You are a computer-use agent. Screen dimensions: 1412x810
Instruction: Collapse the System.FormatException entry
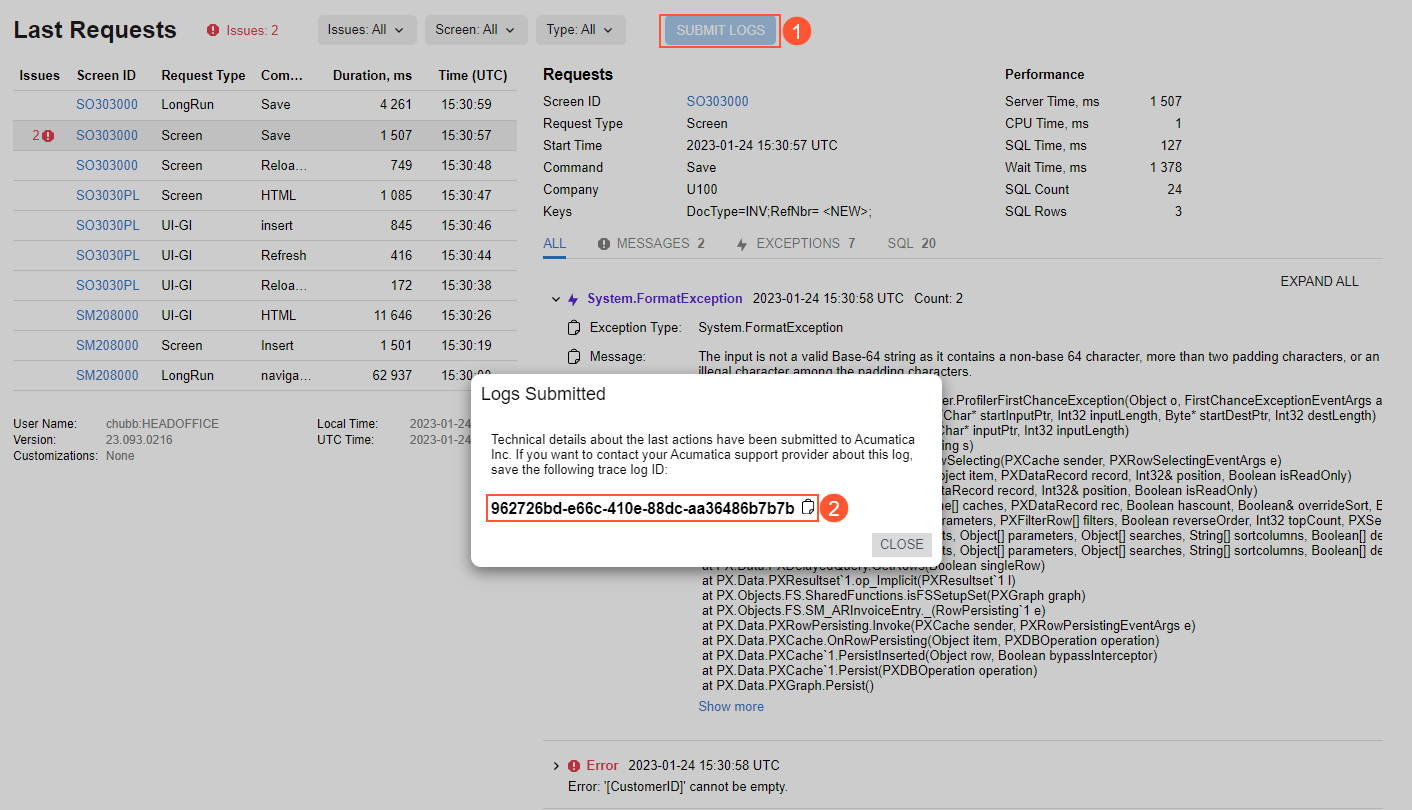pyautogui.click(x=556, y=299)
